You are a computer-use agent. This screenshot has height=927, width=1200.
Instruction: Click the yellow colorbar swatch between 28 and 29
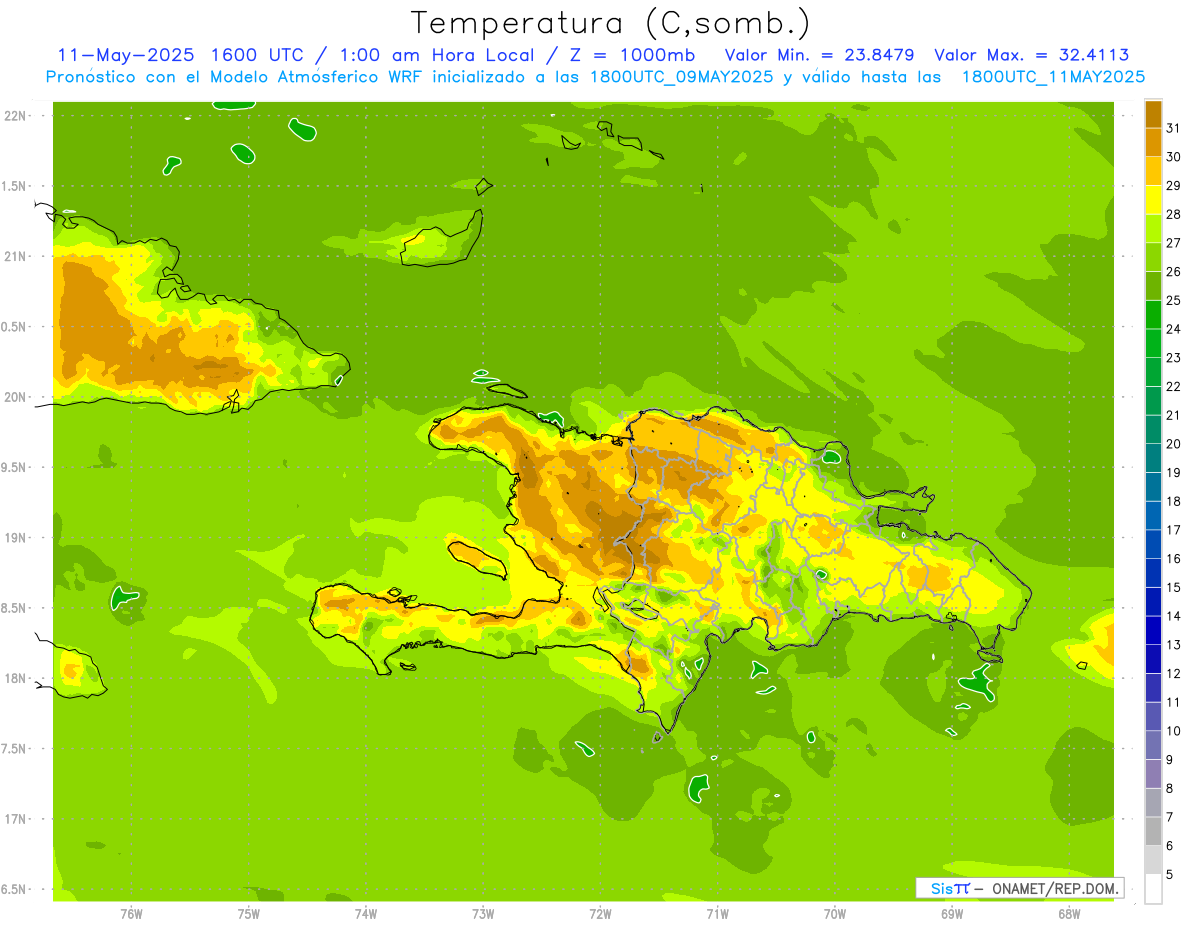1153,200
